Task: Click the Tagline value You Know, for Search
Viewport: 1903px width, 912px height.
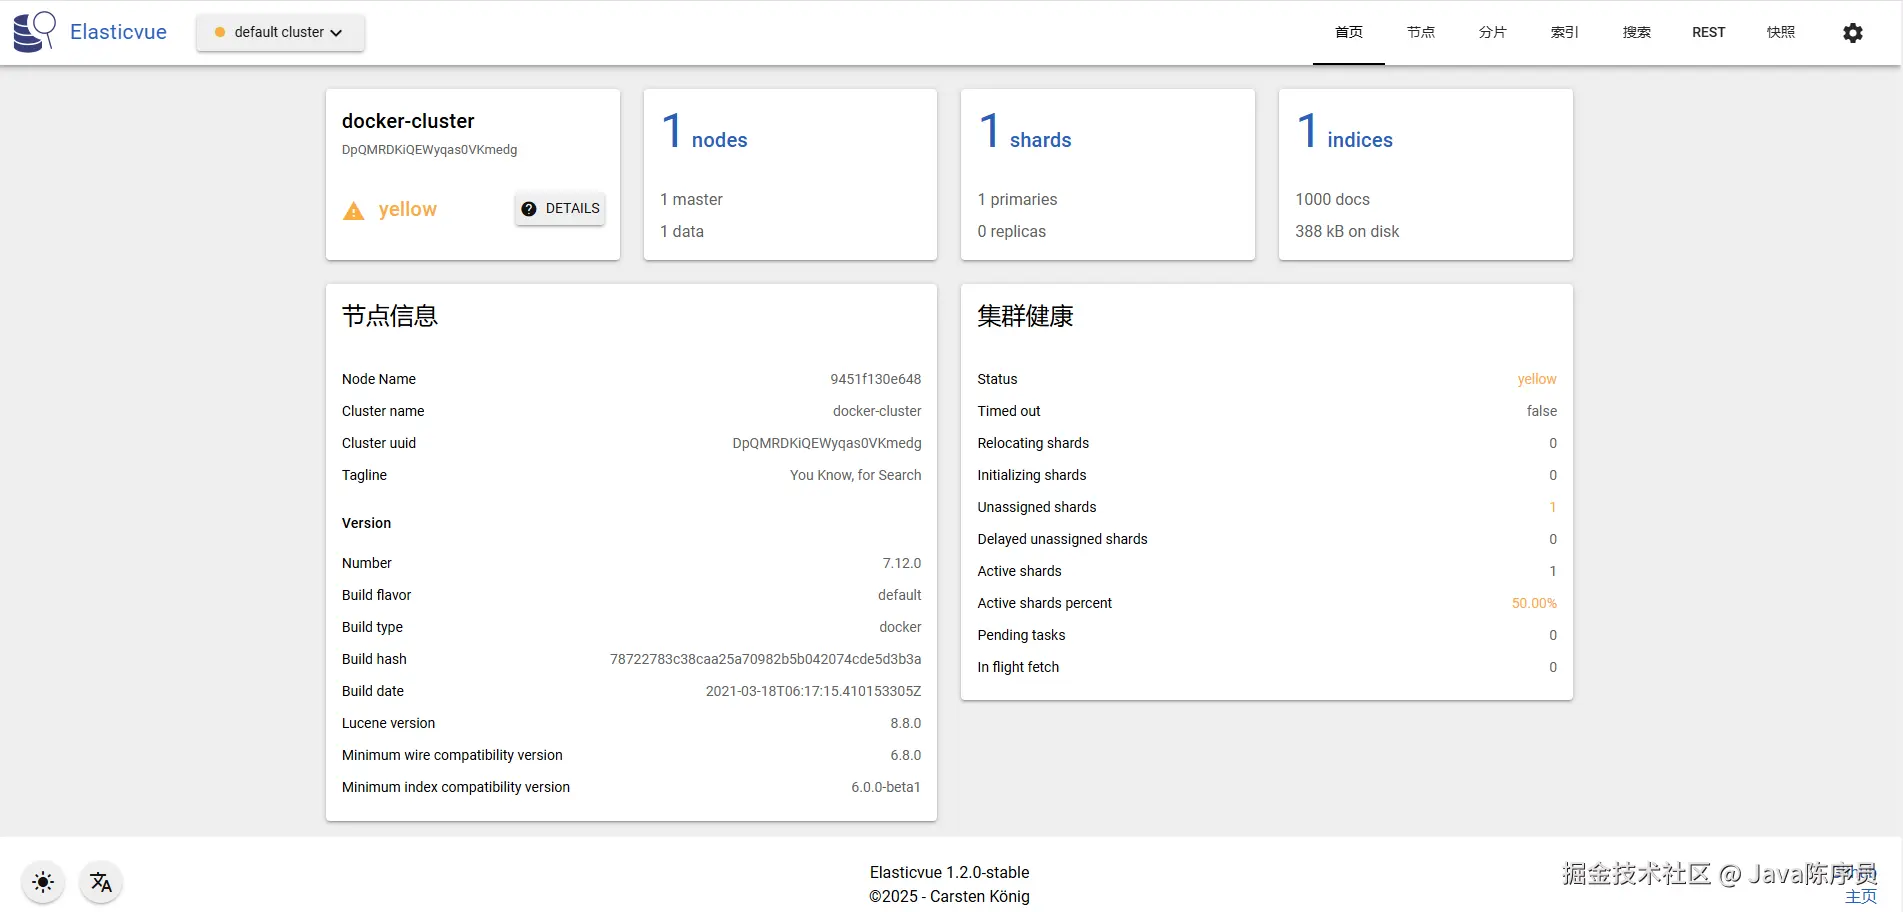Action: click(x=856, y=475)
